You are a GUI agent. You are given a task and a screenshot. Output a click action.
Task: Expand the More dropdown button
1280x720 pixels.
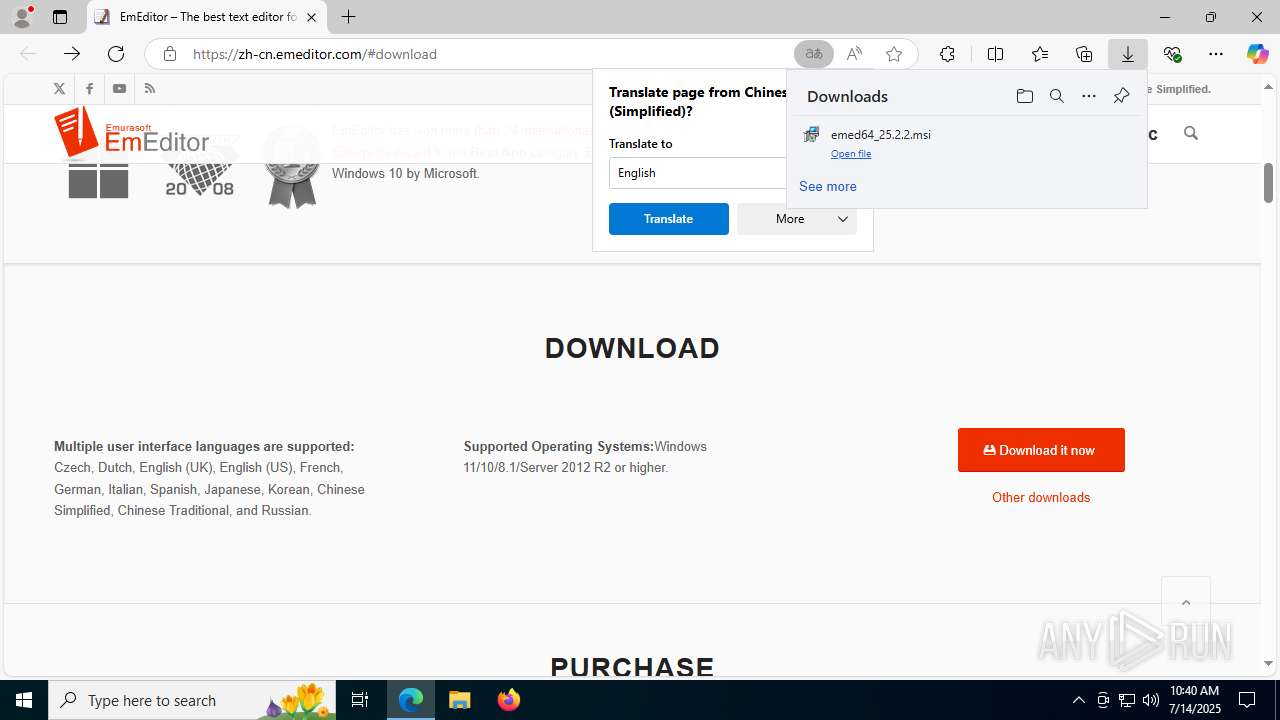click(797, 219)
